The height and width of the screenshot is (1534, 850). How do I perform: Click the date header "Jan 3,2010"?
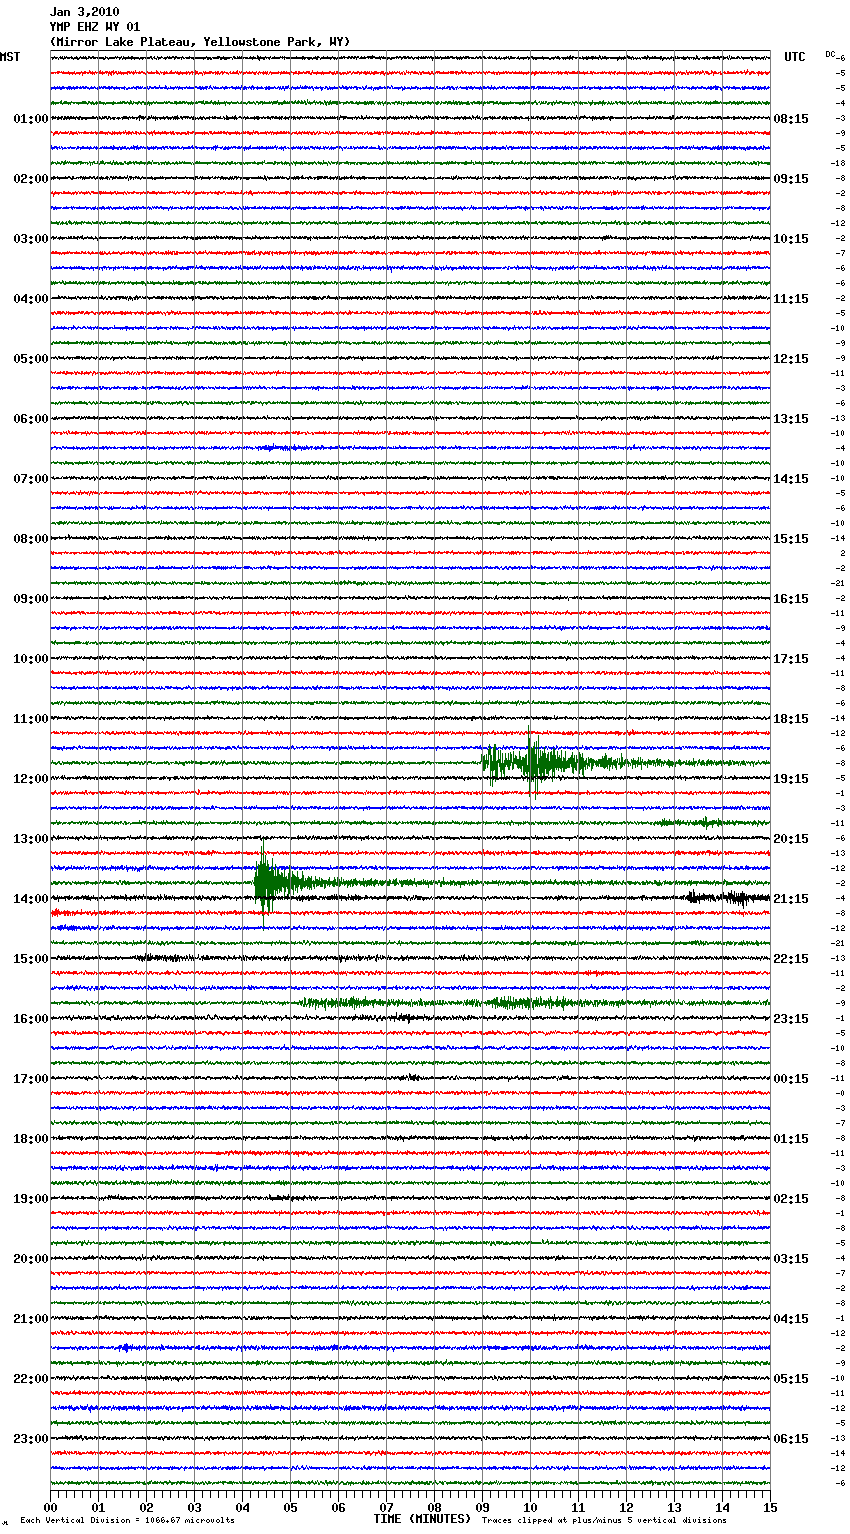pos(84,12)
